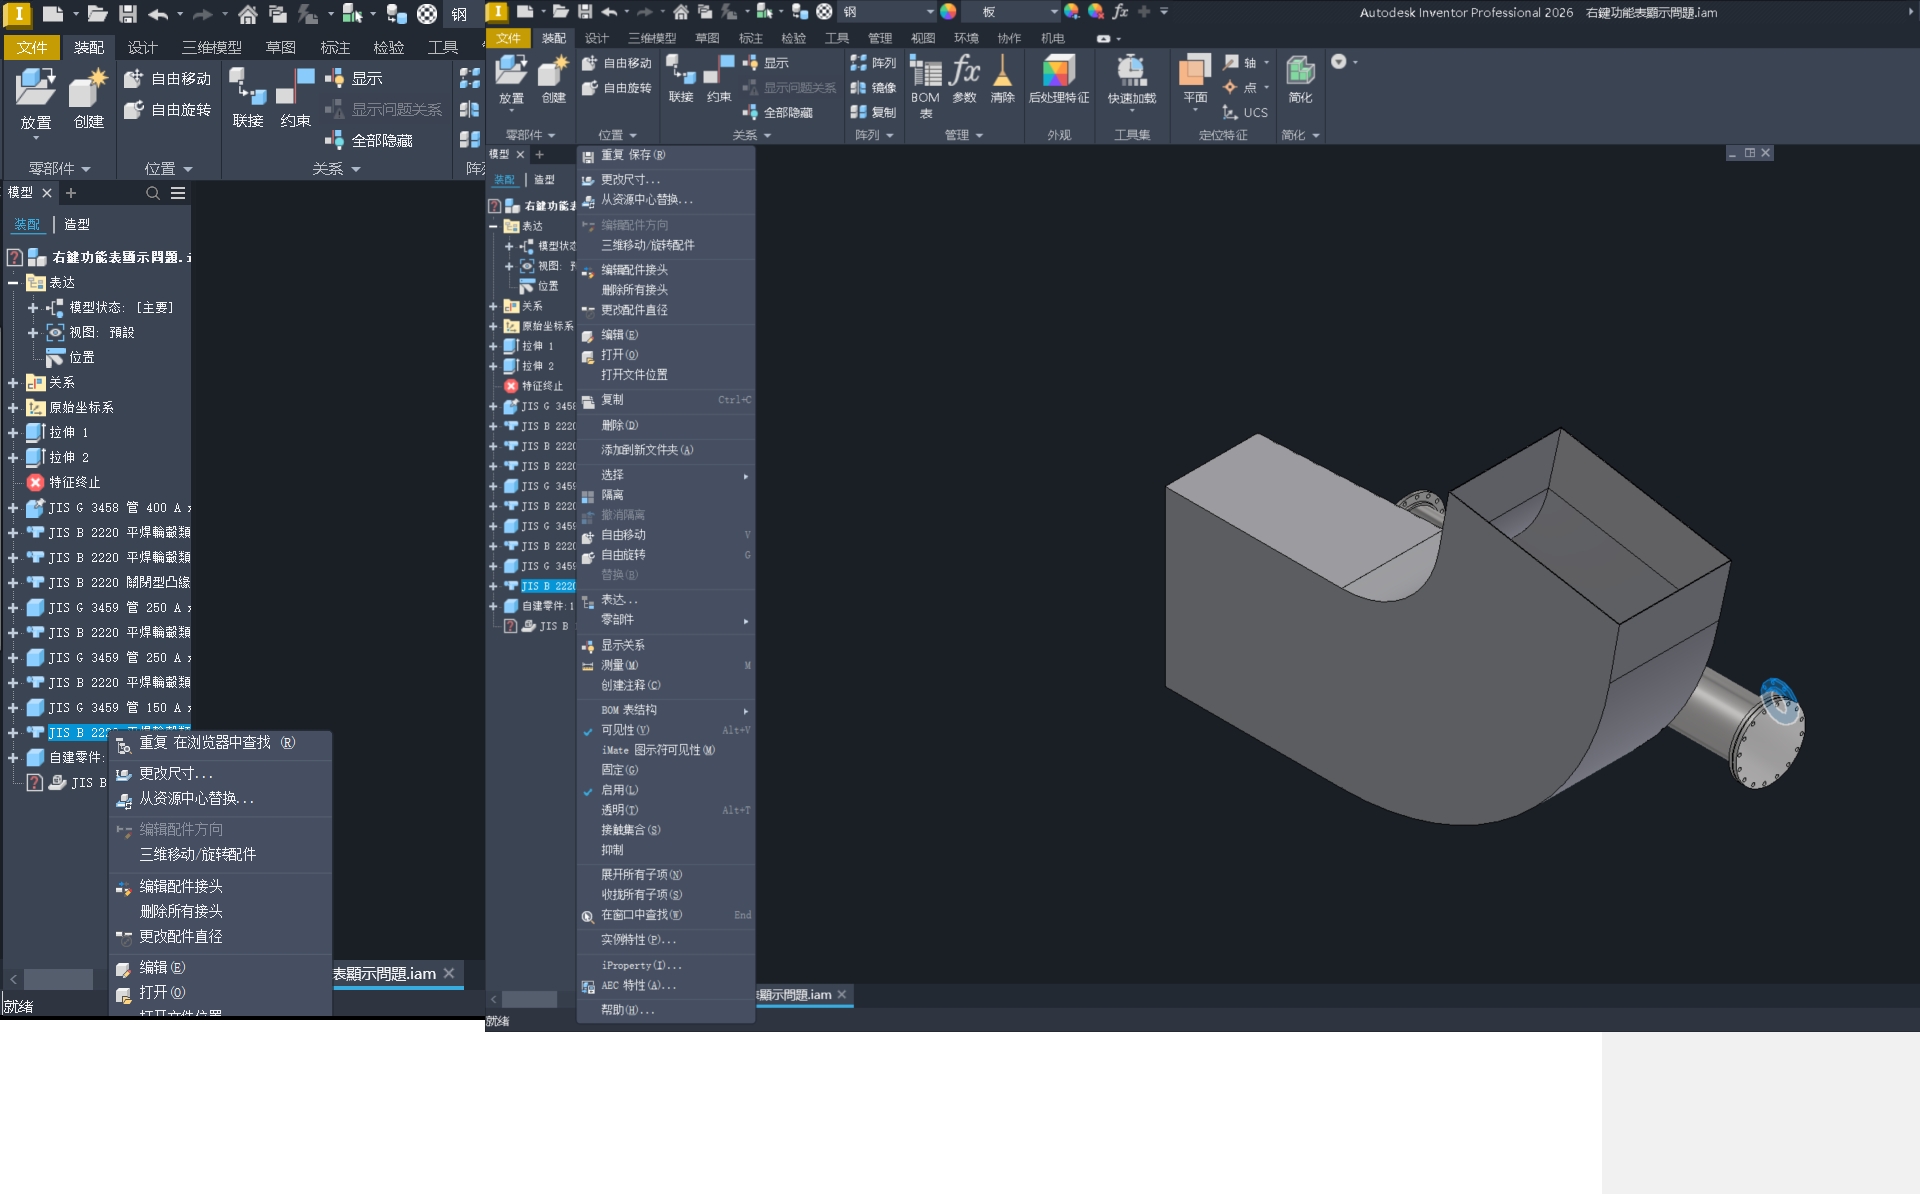The width and height of the screenshot is (1920, 1194).
Task: Toggle 透明(T) in the context menu
Action: (x=665, y=810)
